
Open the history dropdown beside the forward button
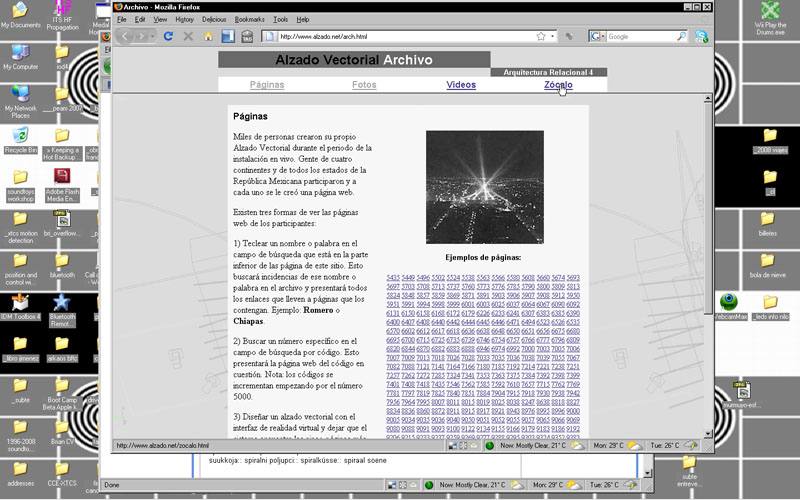point(152,36)
